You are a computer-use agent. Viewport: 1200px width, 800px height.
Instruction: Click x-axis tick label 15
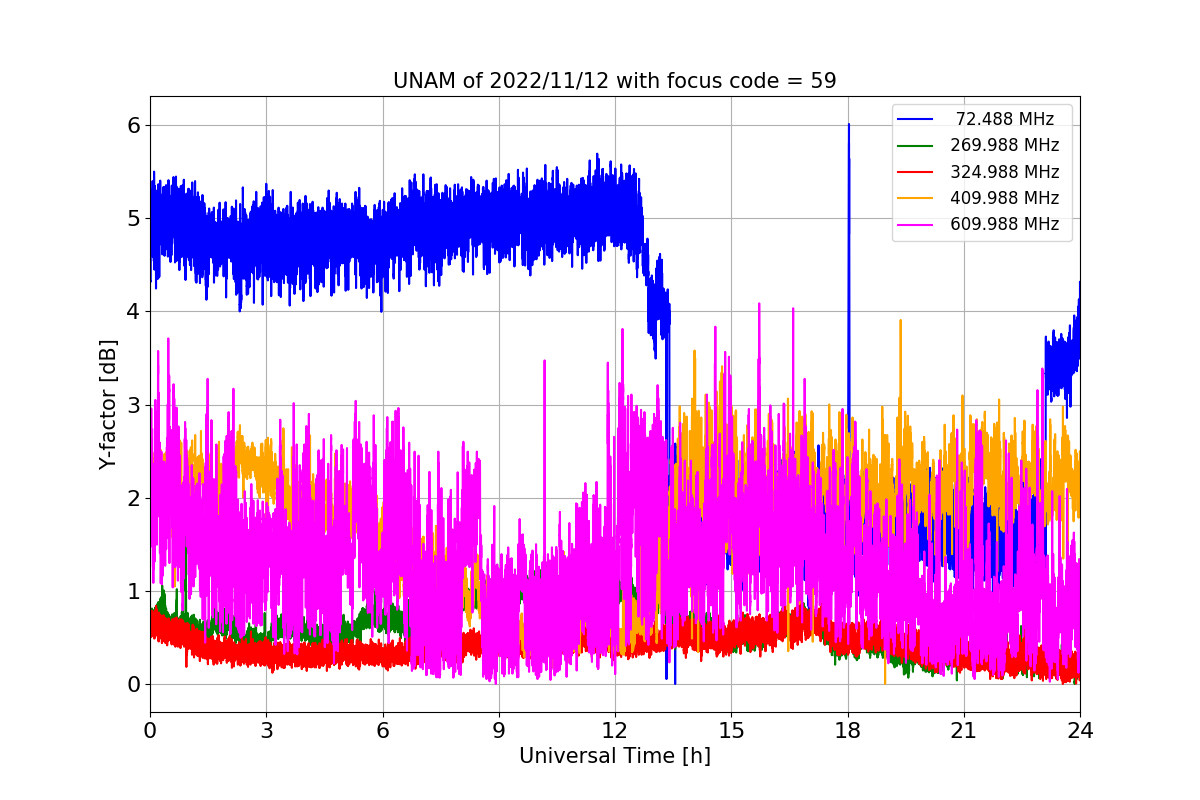(x=731, y=731)
